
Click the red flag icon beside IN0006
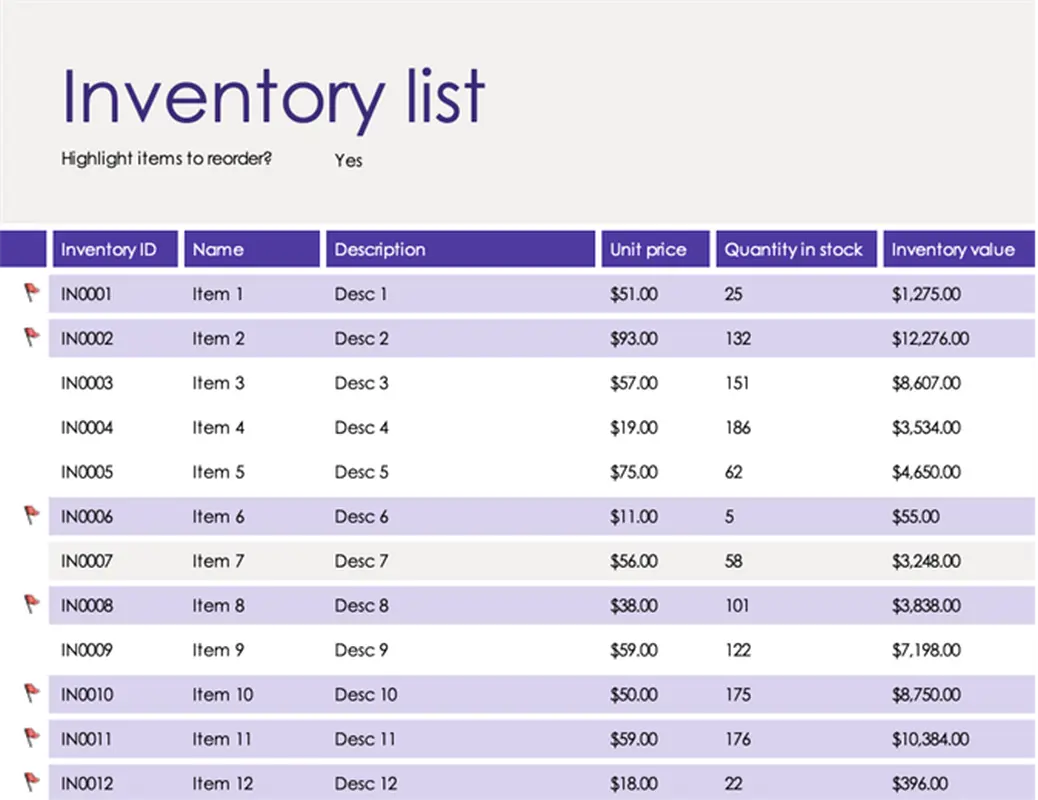[31, 515]
